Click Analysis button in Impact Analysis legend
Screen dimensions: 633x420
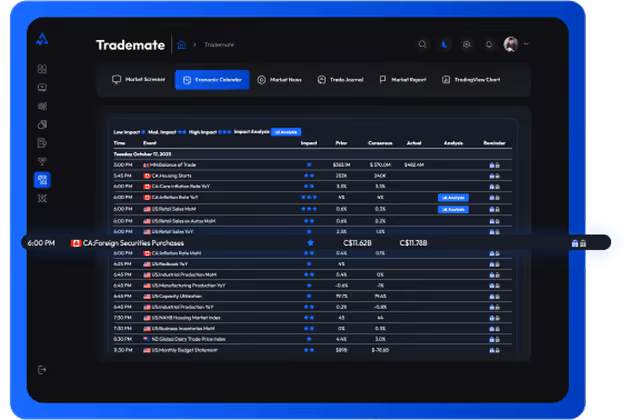tap(285, 132)
